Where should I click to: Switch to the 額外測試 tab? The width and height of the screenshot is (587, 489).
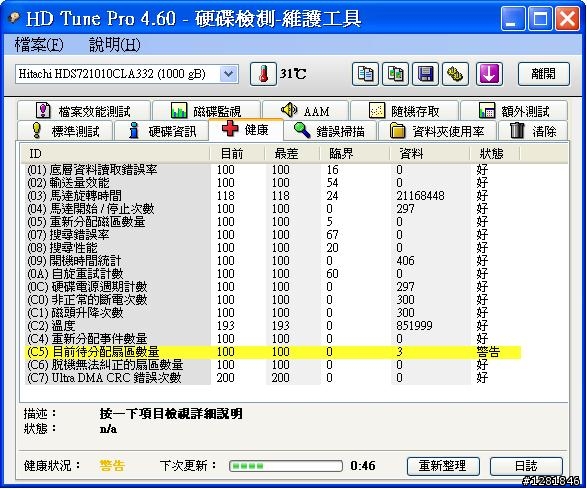tap(514, 111)
